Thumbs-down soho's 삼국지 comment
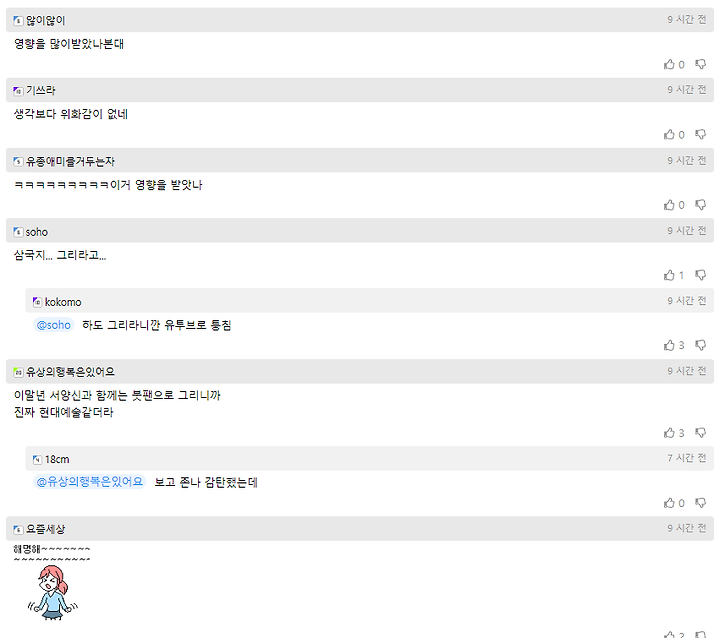Screen dimensions: 720x638 [700, 275]
